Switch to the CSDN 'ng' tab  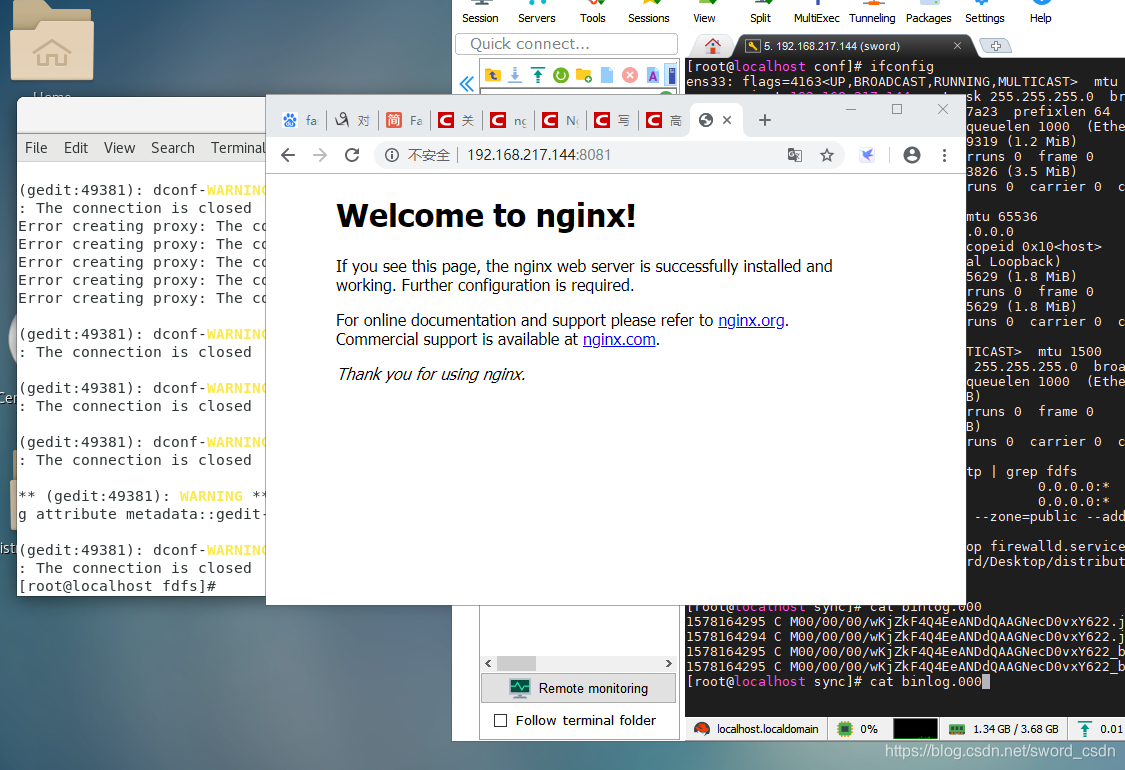509,121
